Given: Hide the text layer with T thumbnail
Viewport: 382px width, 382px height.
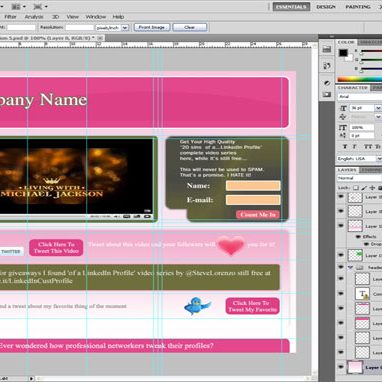Looking at the screenshot, I should coord(341,293).
